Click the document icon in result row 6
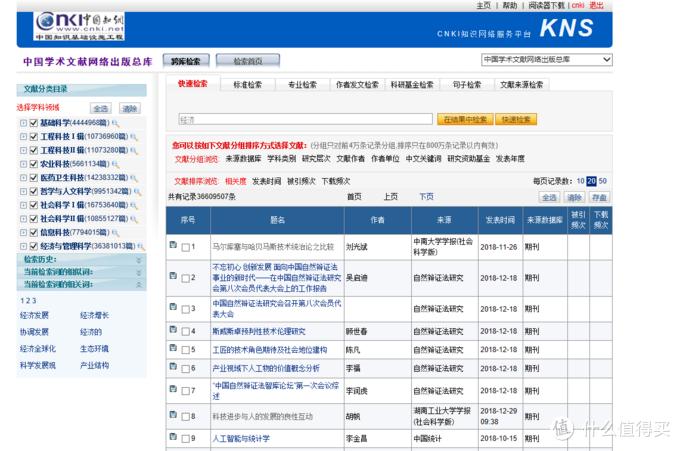This screenshot has height=451, width=680. tap(173, 366)
